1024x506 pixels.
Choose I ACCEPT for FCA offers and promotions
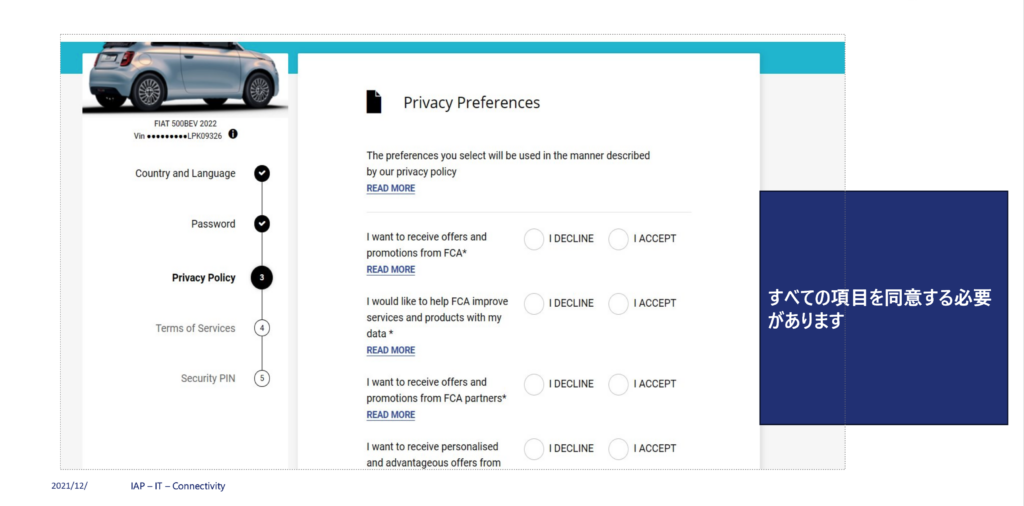click(618, 239)
